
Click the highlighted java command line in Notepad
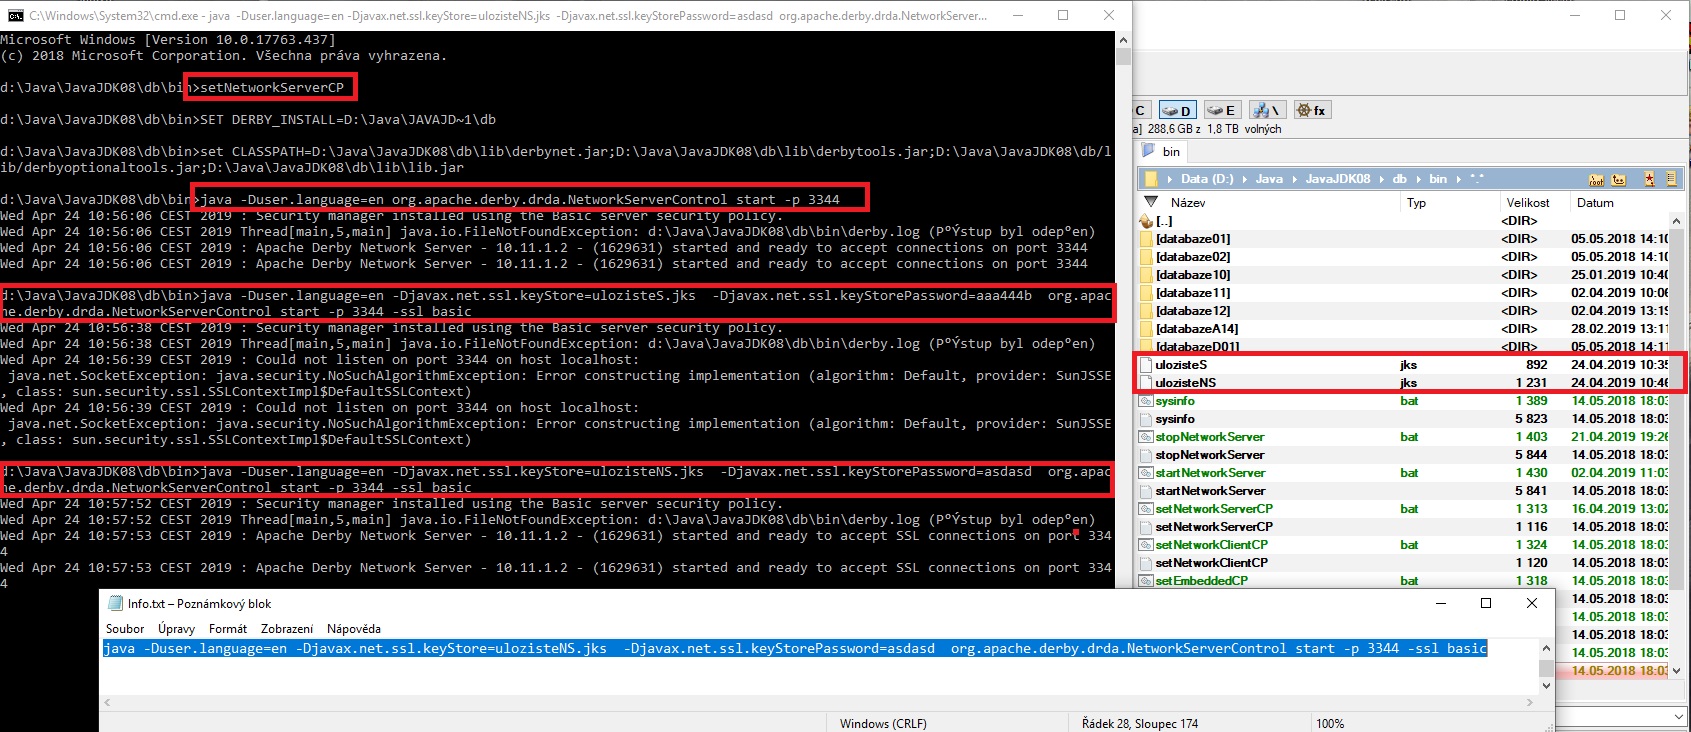[795, 649]
